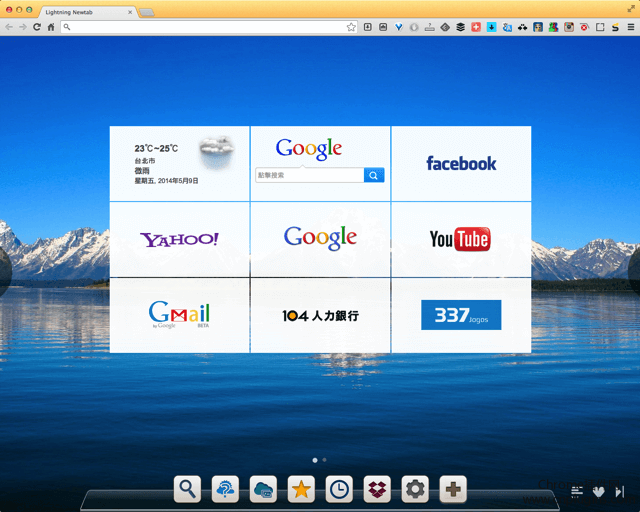
Task: Open the gear settings dock icon
Action: tap(415, 489)
